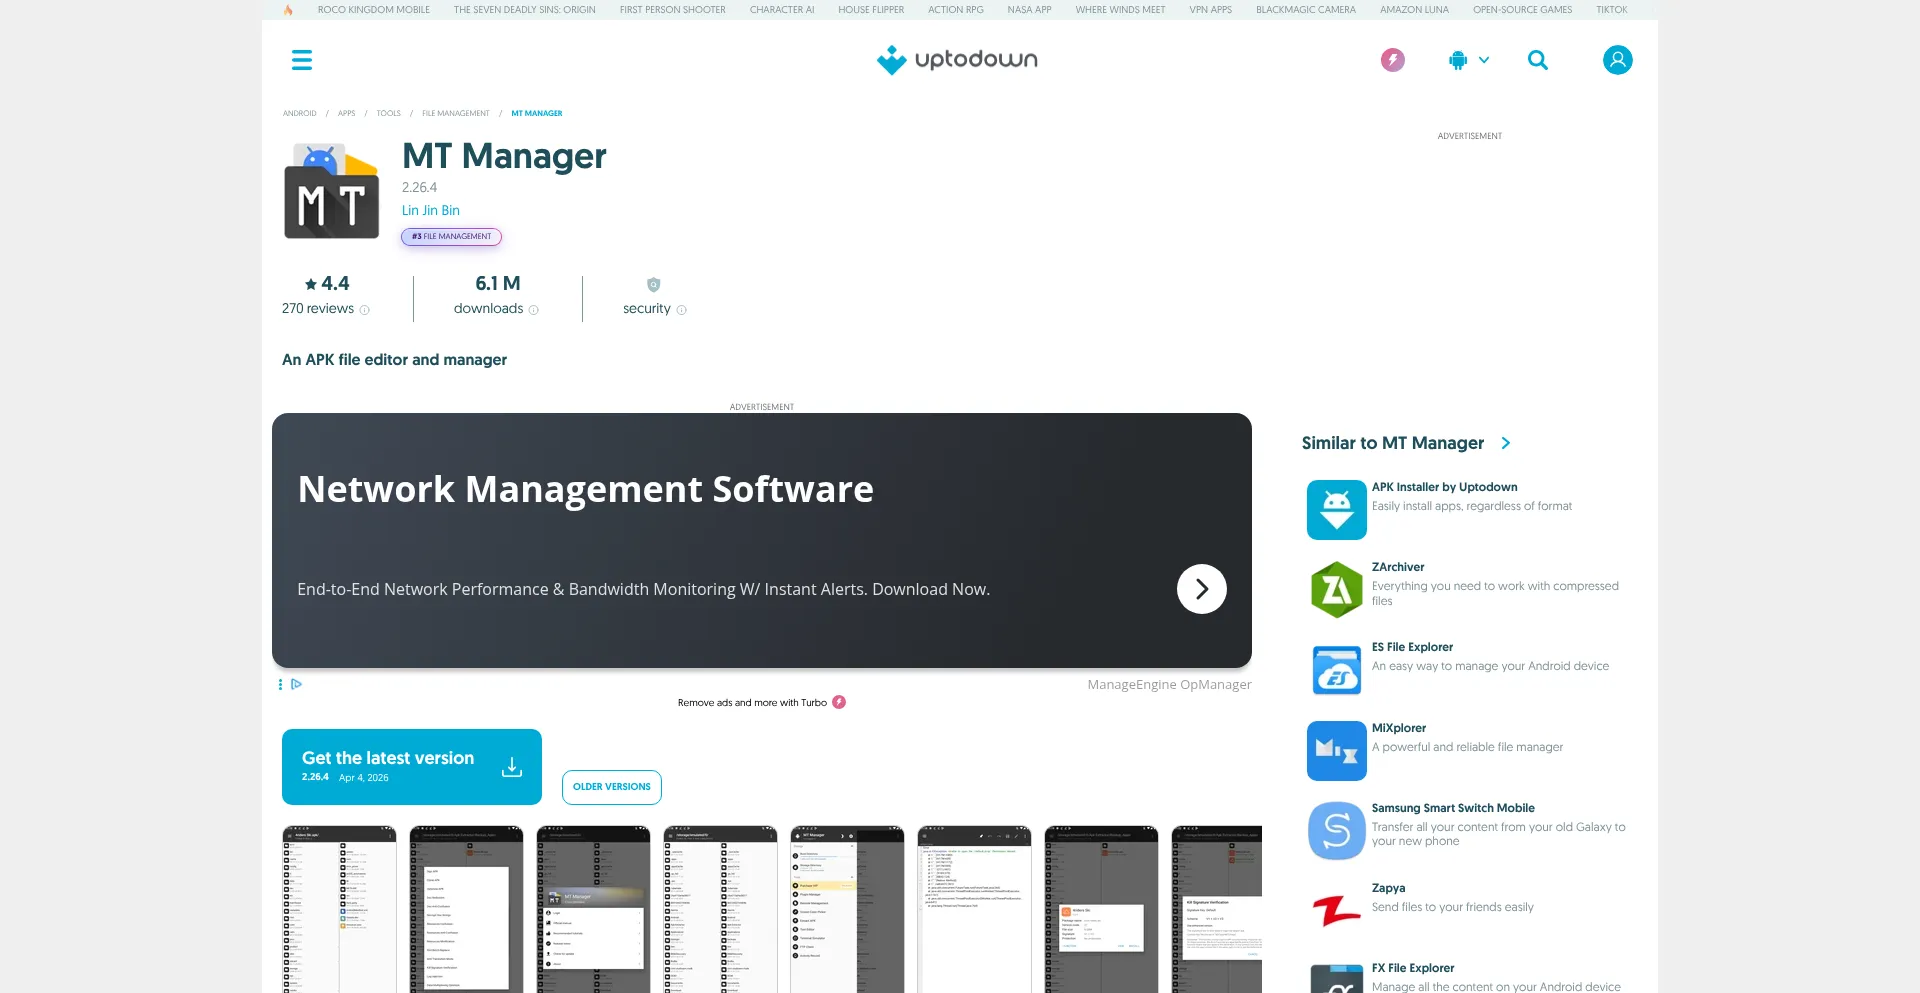Image resolution: width=1920 pixels, height=993 pixels.
Task: Open FX File Explorer title link
Action: click(x=1413, y=968)
